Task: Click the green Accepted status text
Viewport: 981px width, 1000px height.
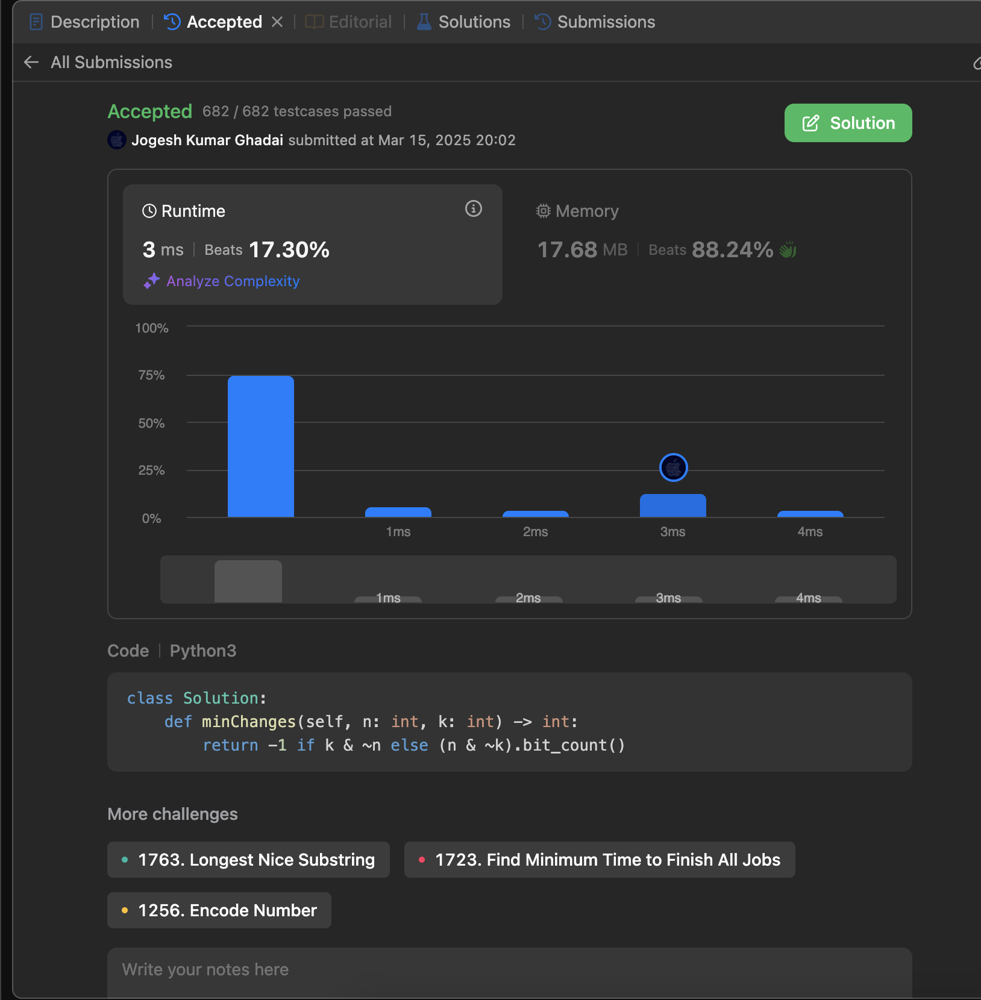Action: pos(149,111)
